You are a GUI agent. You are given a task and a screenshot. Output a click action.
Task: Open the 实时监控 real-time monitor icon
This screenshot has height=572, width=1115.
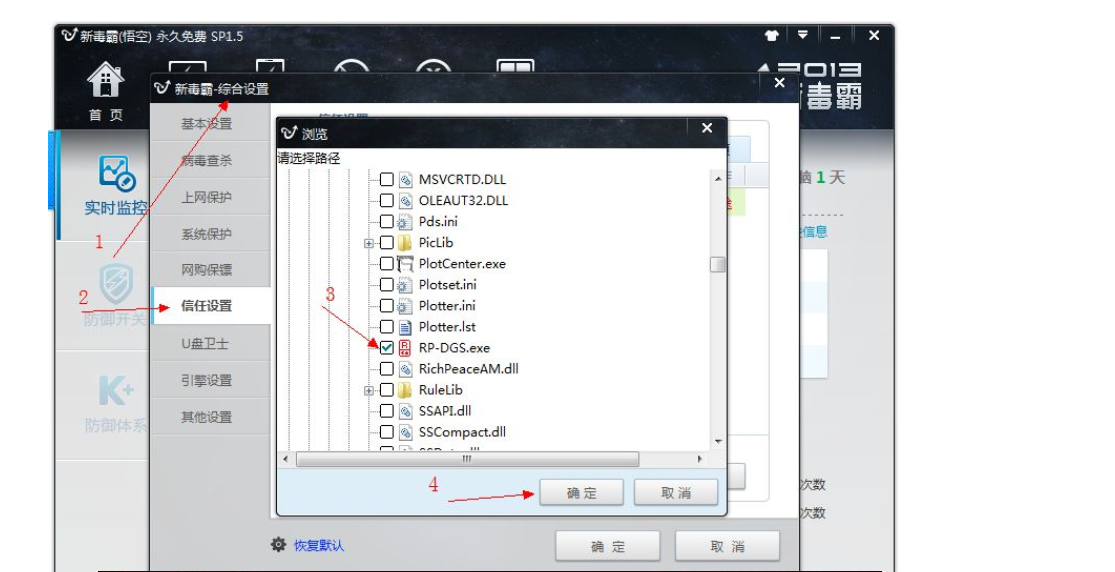[117, 174]
